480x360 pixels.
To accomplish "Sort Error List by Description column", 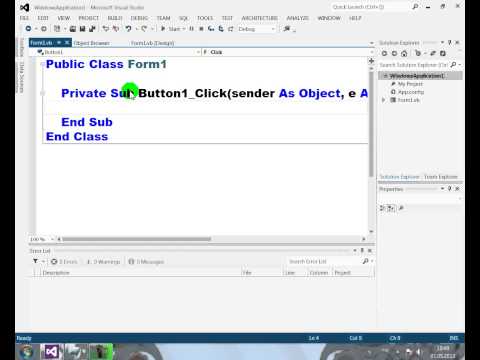I will pos(142,273).
